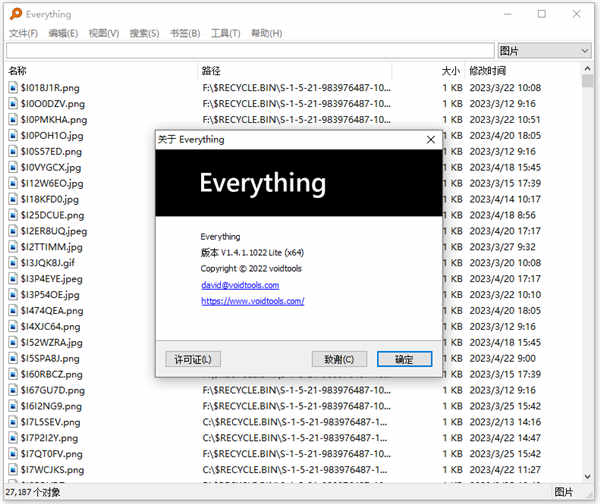Close the 关于 Everything dialog

tap(431, 140)
